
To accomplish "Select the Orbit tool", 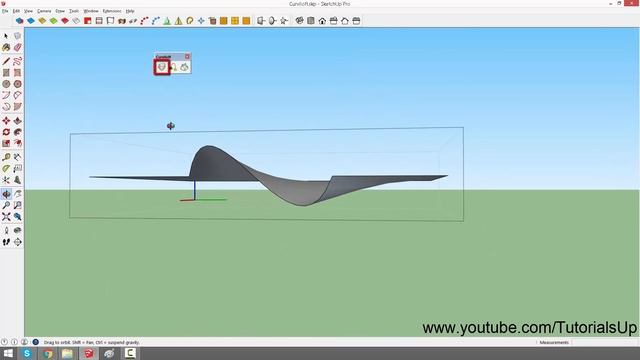I will point(6,194).
